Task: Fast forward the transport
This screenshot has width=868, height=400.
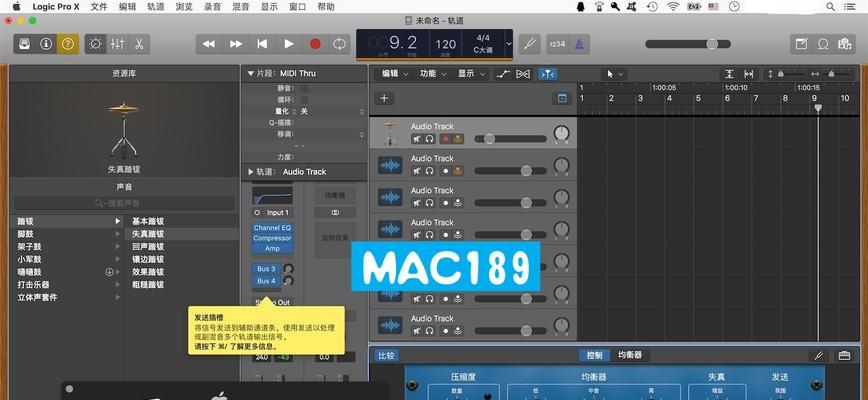Action: coord(236,44)
